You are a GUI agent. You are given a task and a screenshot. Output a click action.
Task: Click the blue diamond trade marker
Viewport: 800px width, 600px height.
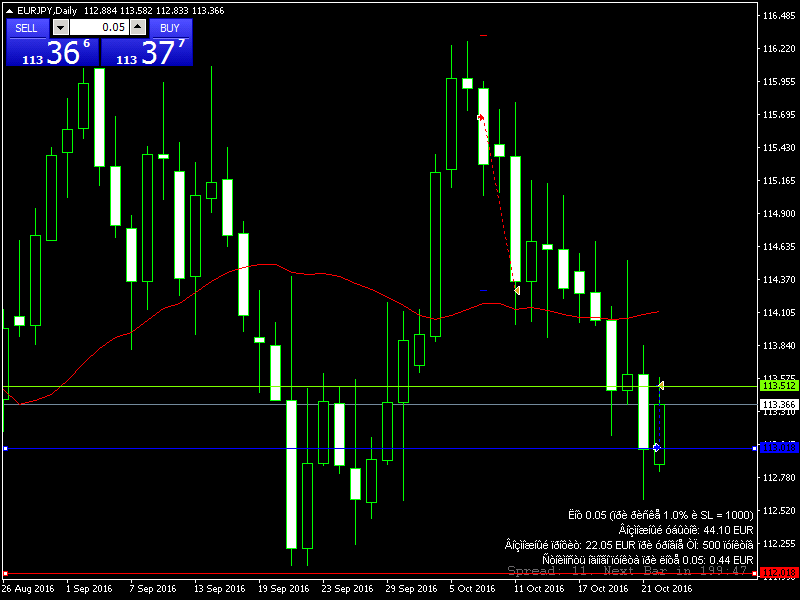[x=657, y=448]
